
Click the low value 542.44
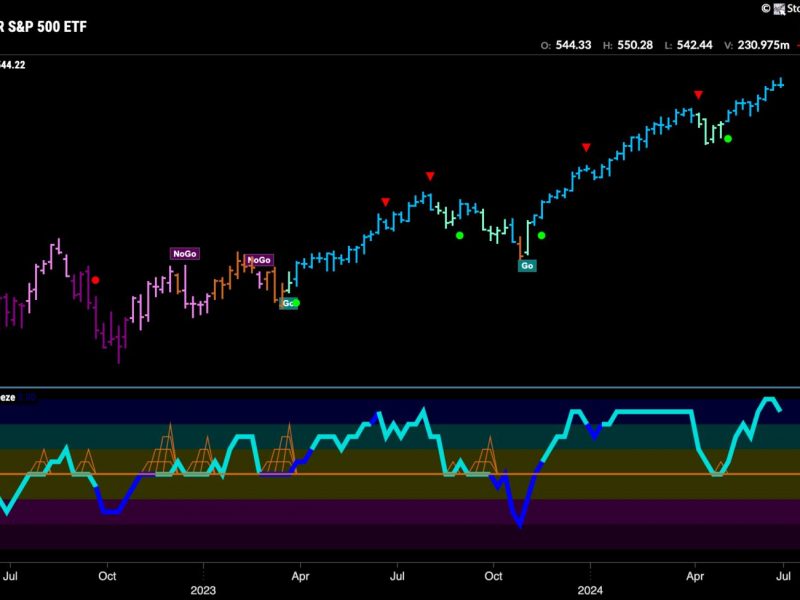(x=695, y=45)
